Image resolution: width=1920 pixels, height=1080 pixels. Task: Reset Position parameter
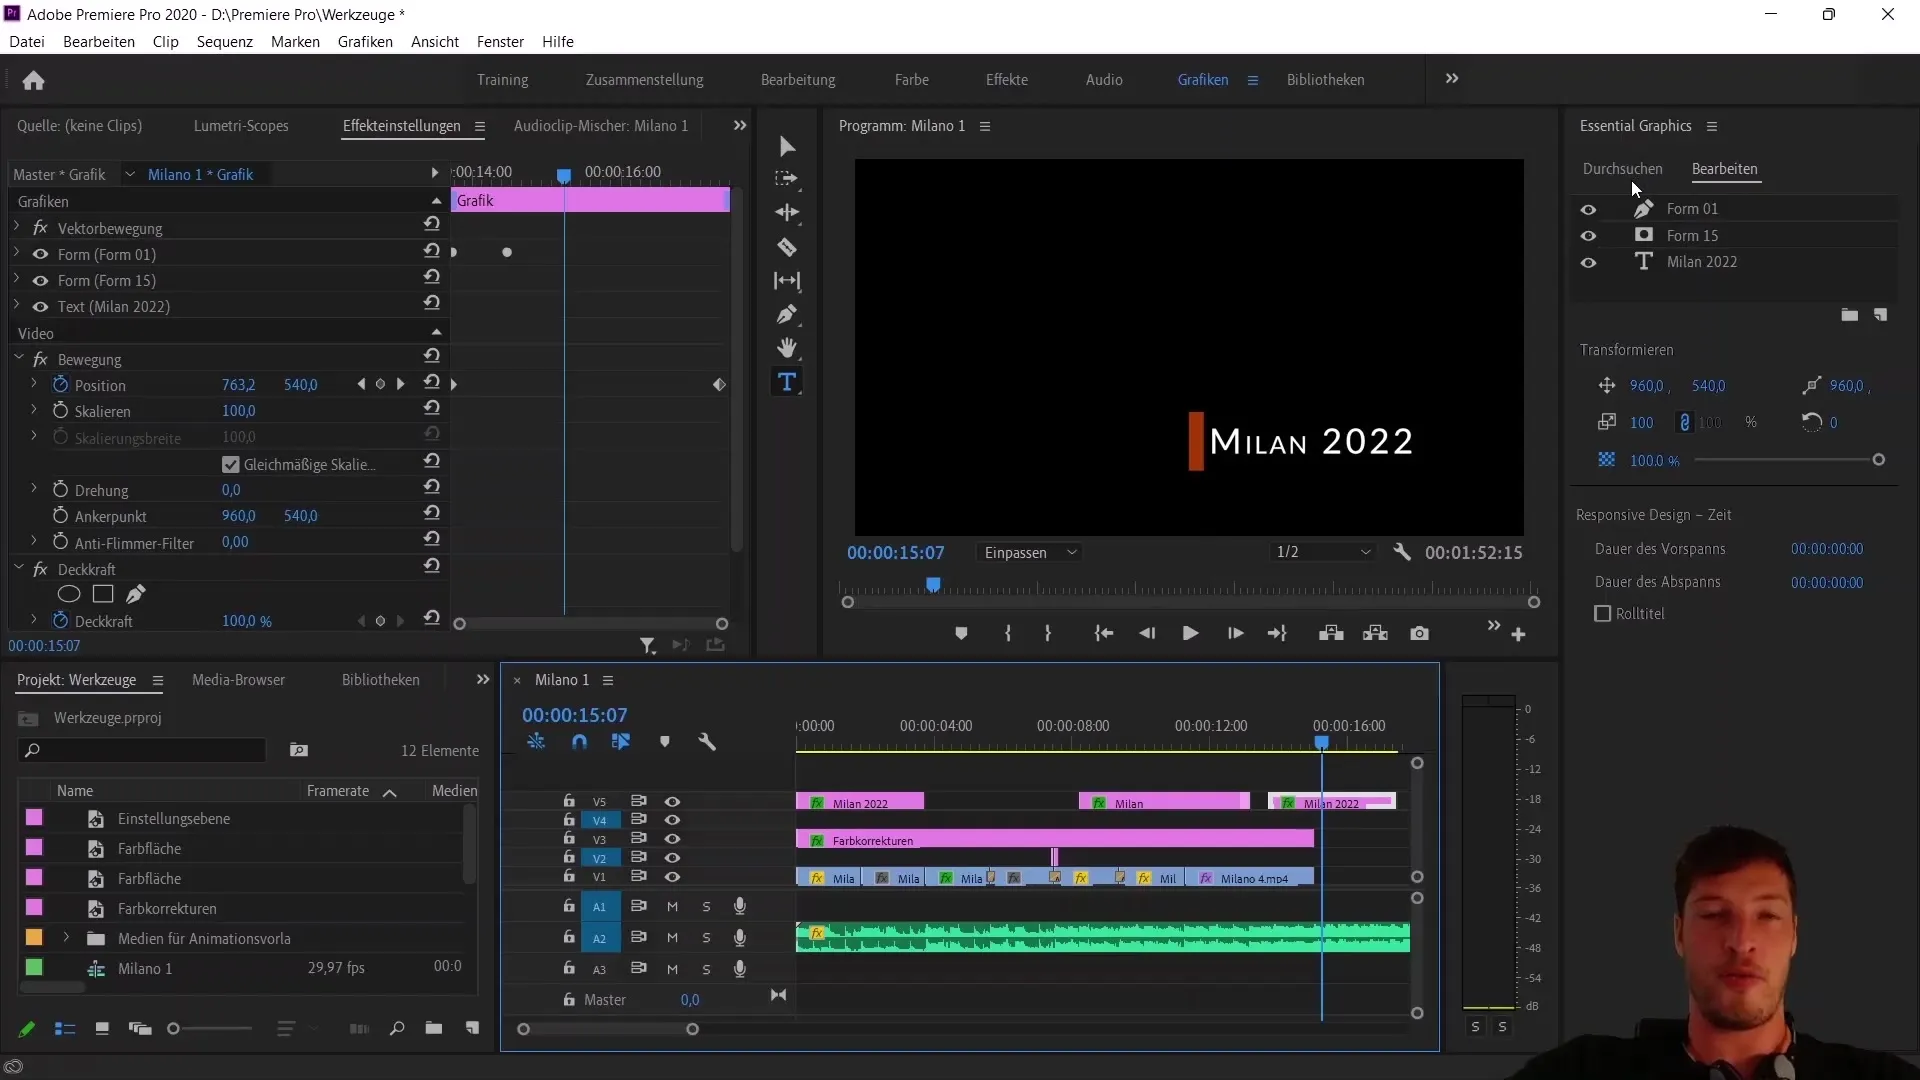pos(431,382)
